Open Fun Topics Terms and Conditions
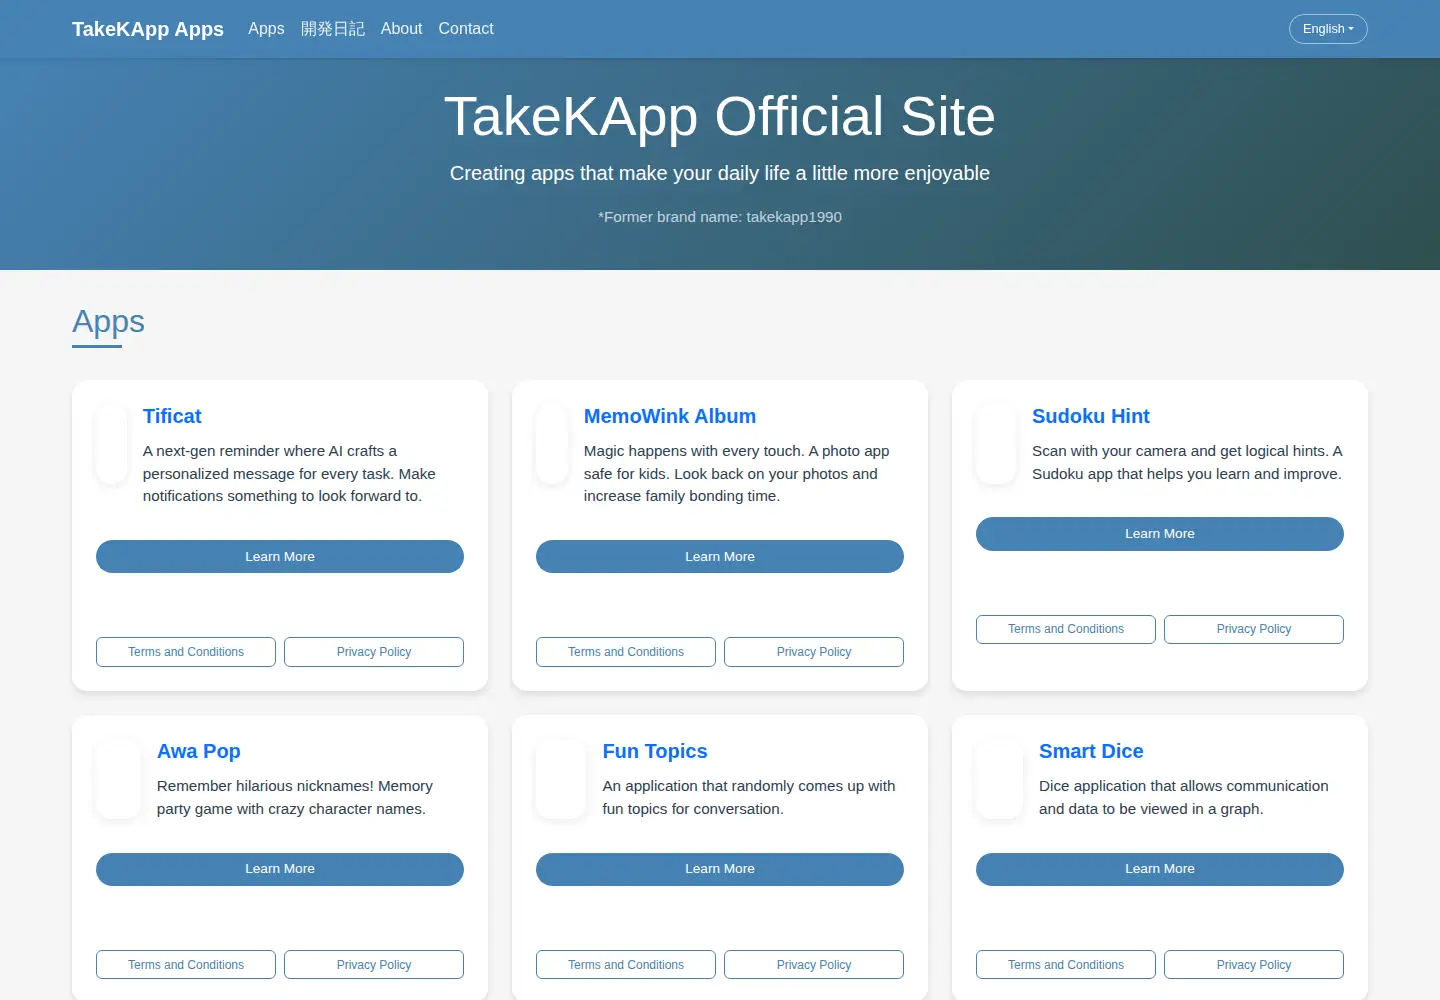This screenshot has height=1000, width=1440. click(x=626, y=965)
